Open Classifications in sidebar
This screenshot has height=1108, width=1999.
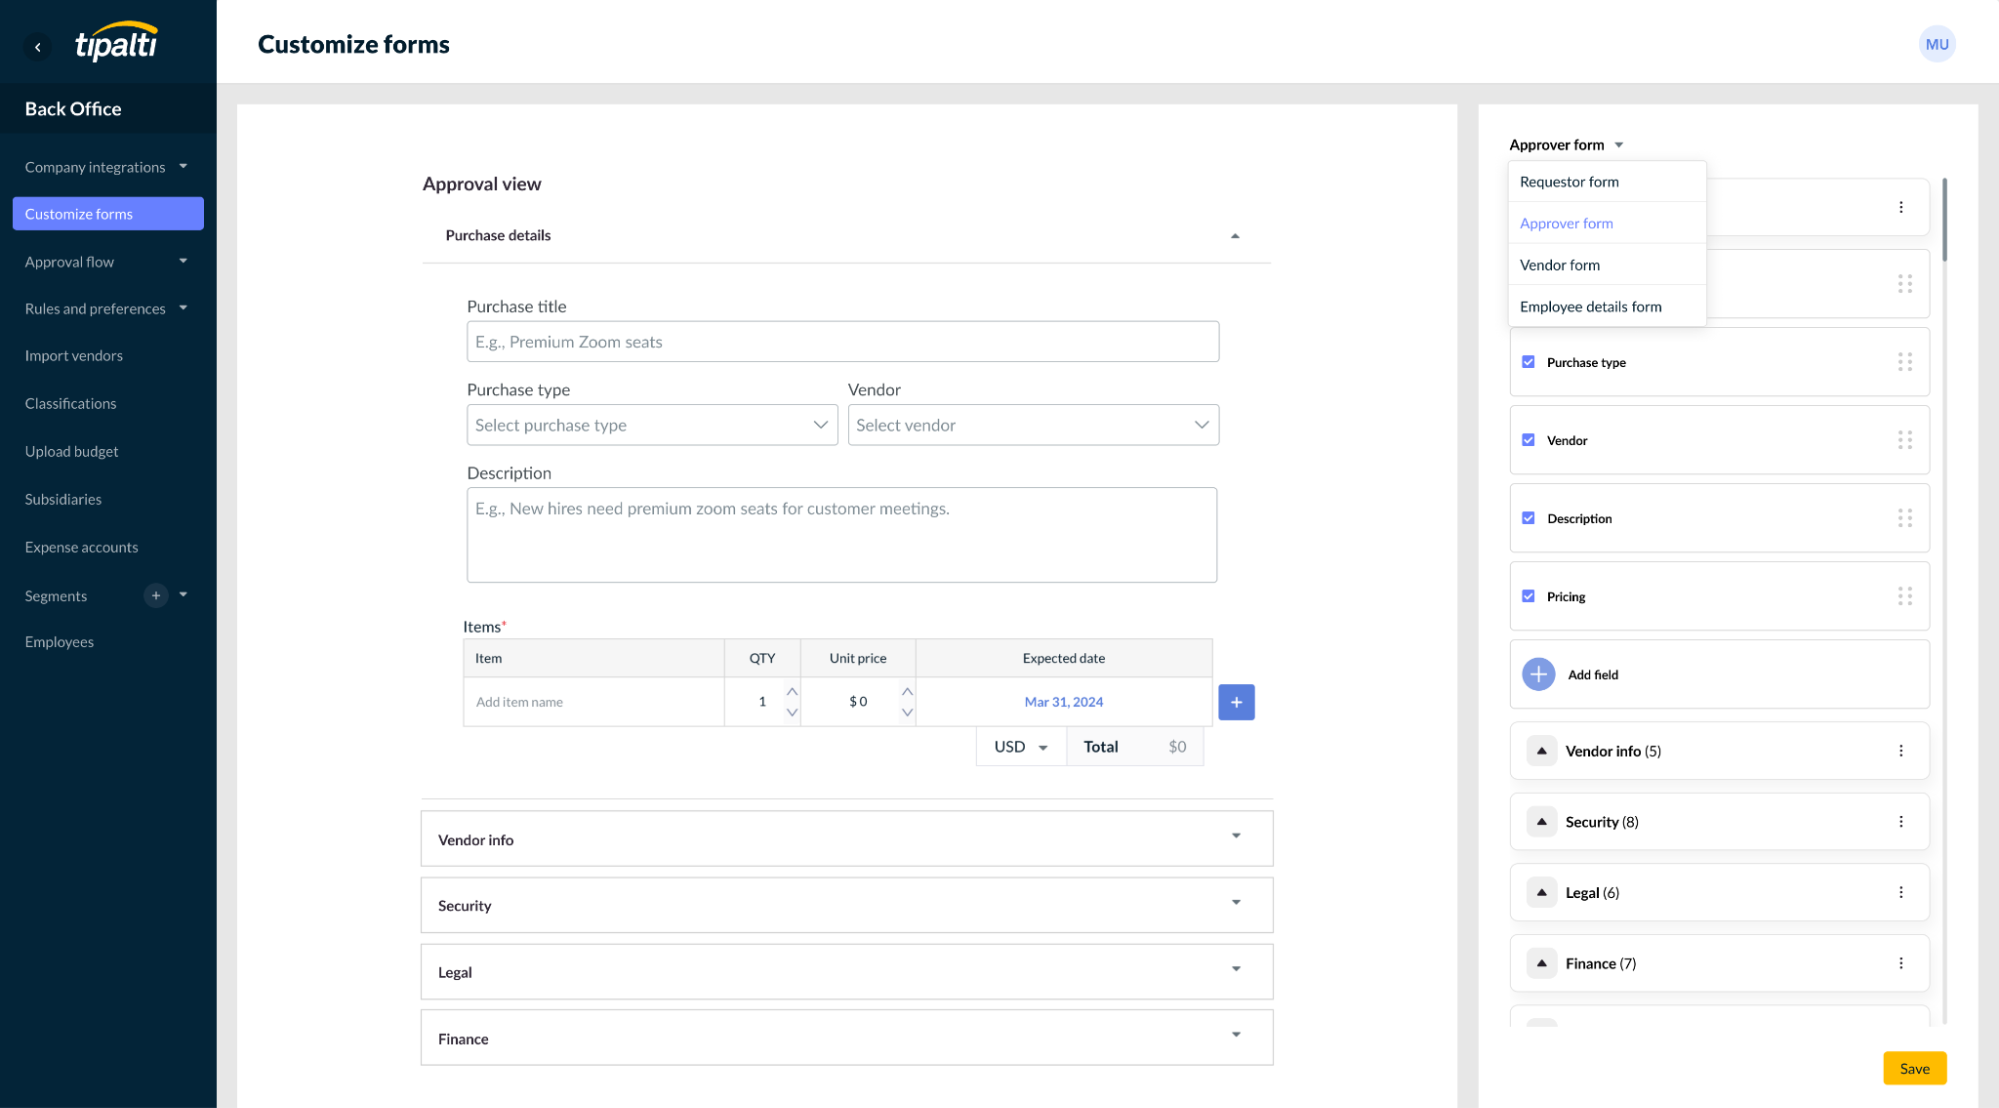[x=70, y=404]
